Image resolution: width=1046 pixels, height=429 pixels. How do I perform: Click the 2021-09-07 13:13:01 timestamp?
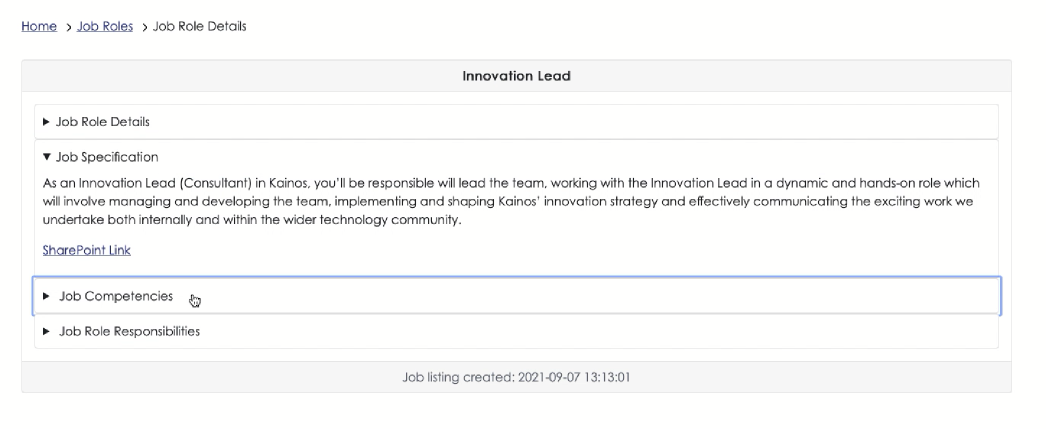pos(574,378)
